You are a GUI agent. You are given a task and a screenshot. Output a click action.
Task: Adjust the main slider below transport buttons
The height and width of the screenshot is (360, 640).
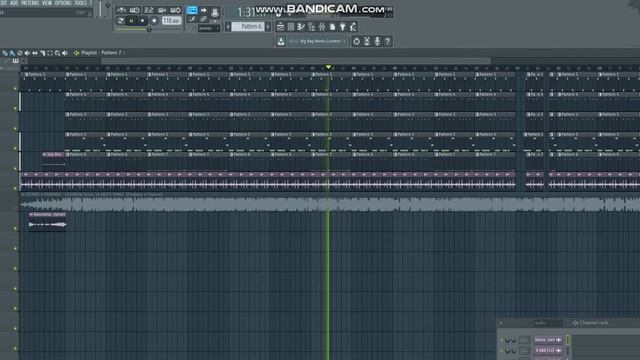point(149,29)
